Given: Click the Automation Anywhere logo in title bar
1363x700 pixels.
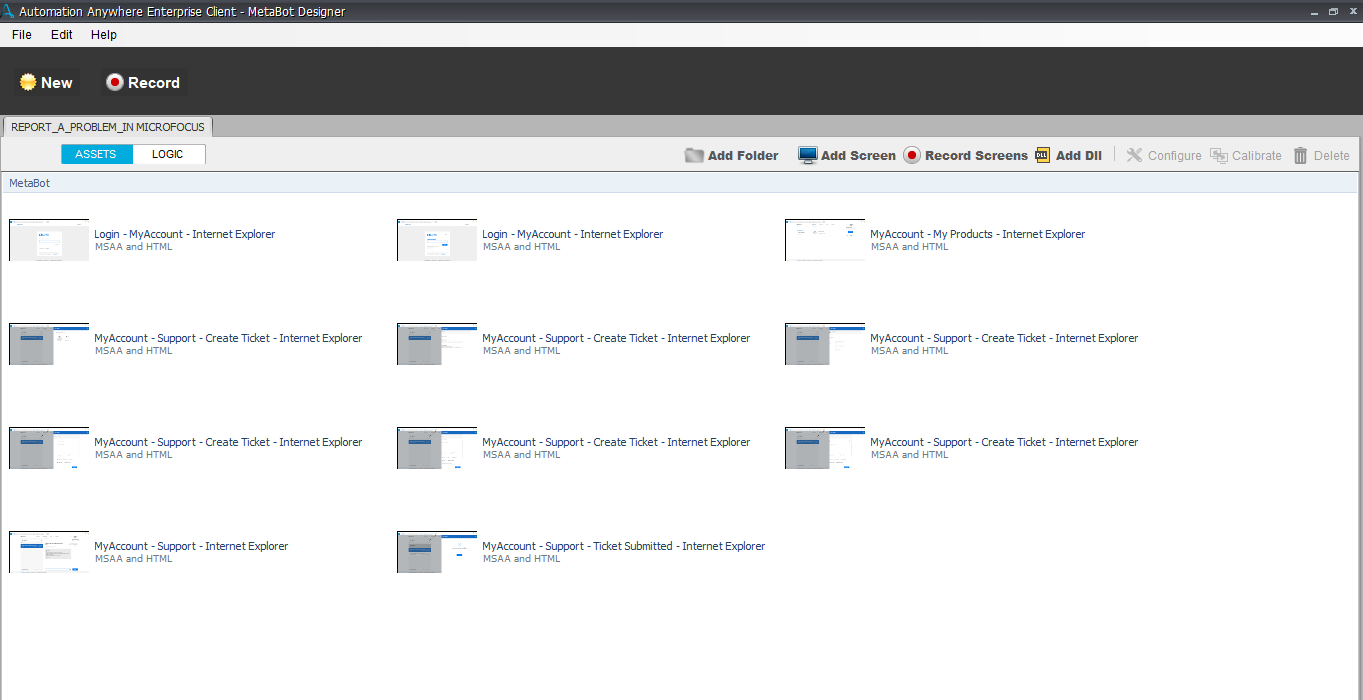Looking at the screenshot, I should coord(8,11).
